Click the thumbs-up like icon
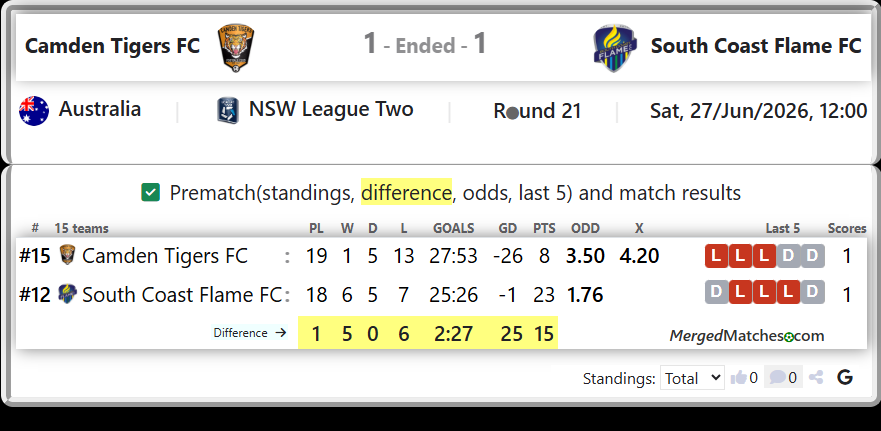 point(738,378)
